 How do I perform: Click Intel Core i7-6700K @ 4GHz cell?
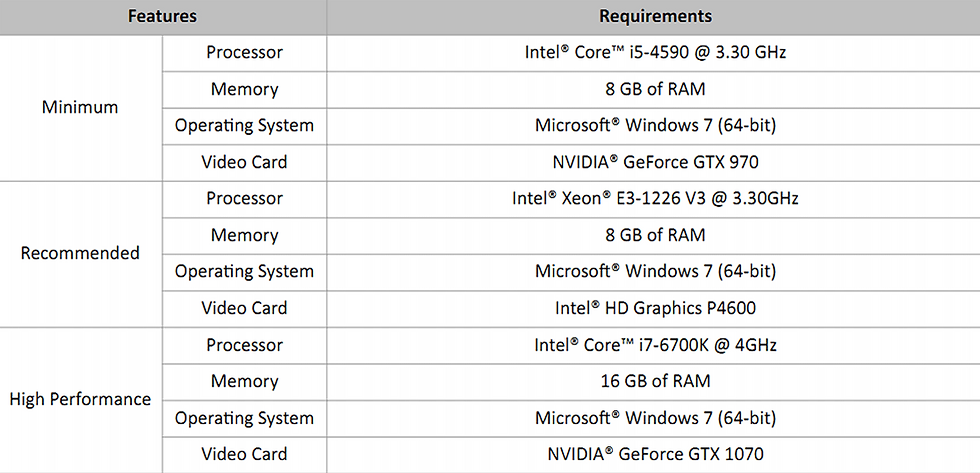point(653,345)
